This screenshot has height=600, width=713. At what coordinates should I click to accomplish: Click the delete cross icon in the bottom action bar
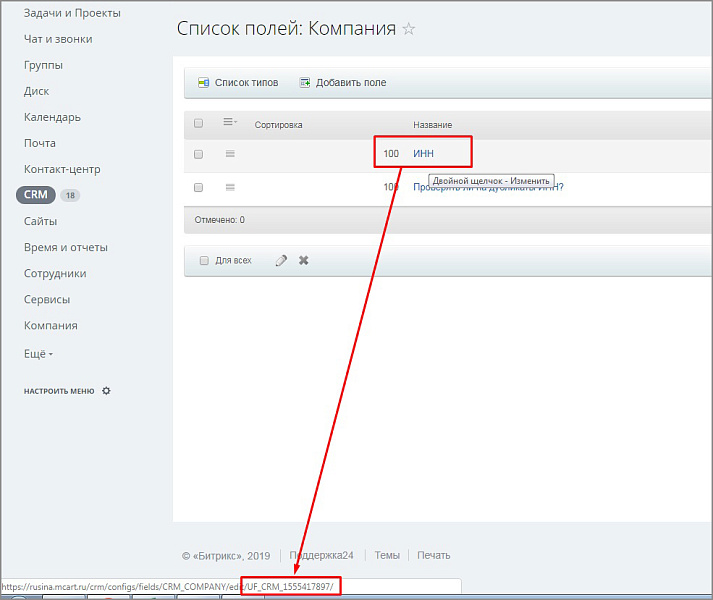304,260
